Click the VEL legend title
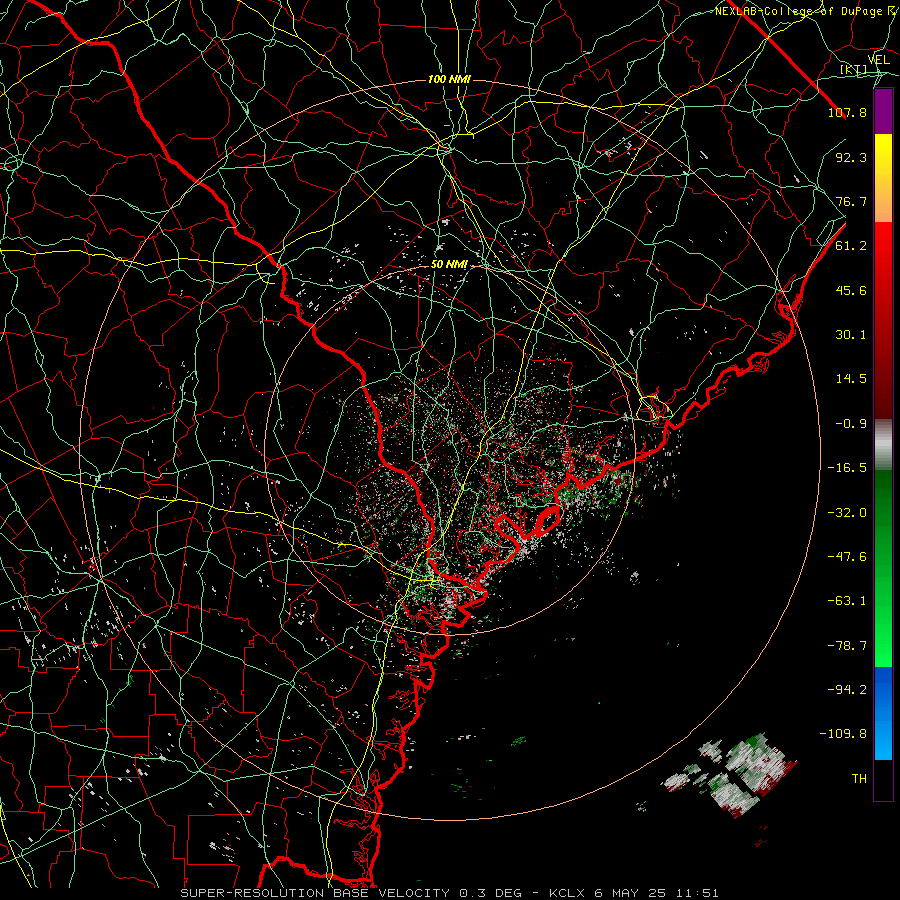Screen dimensions: 900x900 [878, 60]
